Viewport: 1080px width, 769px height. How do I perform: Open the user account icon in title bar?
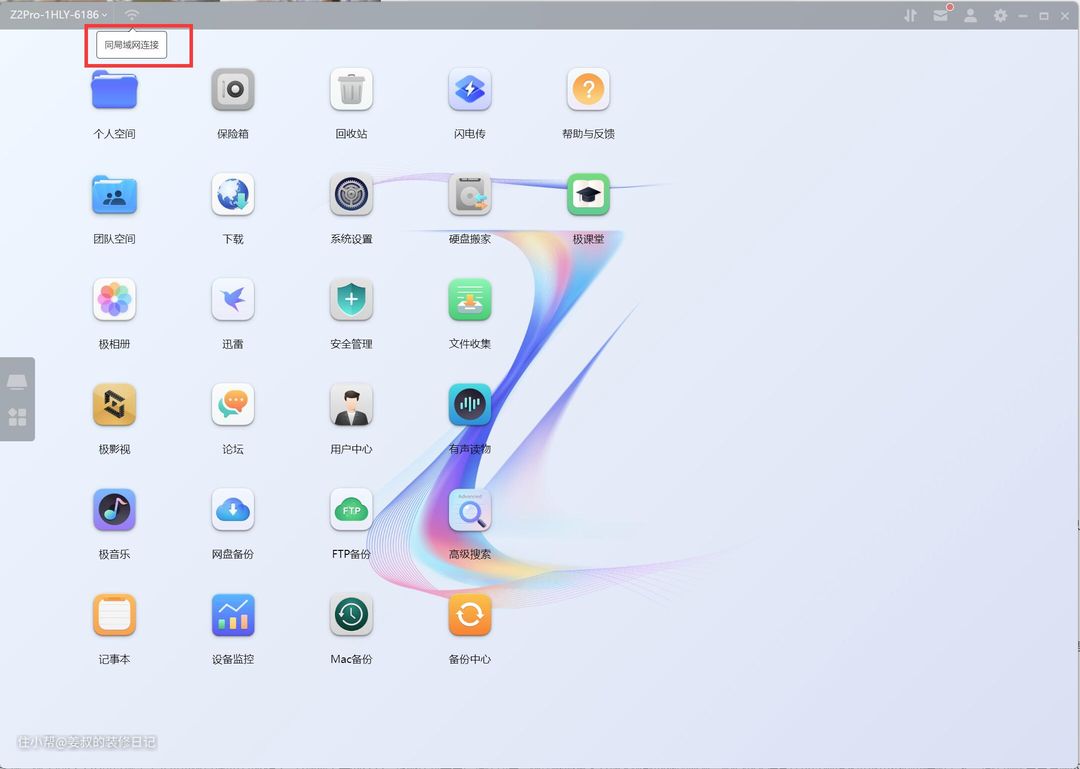970,15
